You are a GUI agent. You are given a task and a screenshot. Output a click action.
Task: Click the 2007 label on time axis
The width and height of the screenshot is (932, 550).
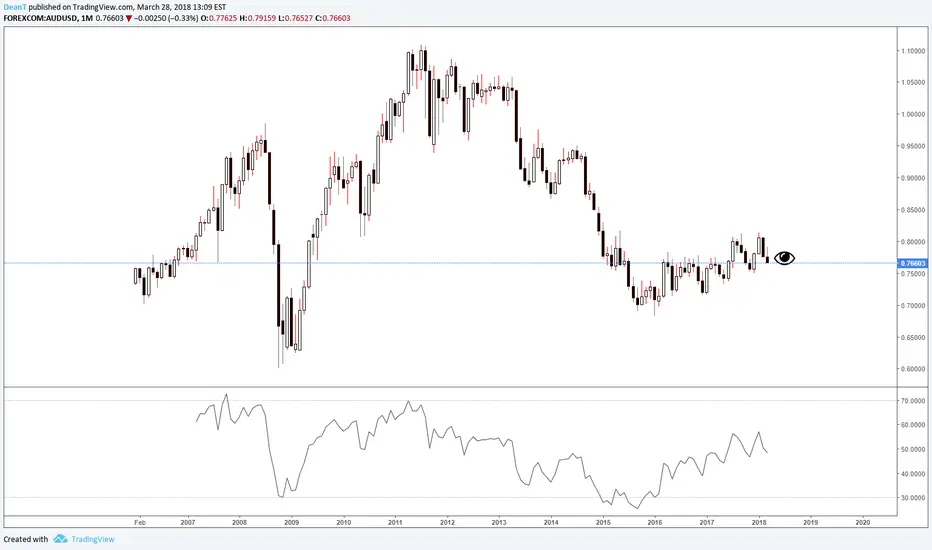[188, 523]
